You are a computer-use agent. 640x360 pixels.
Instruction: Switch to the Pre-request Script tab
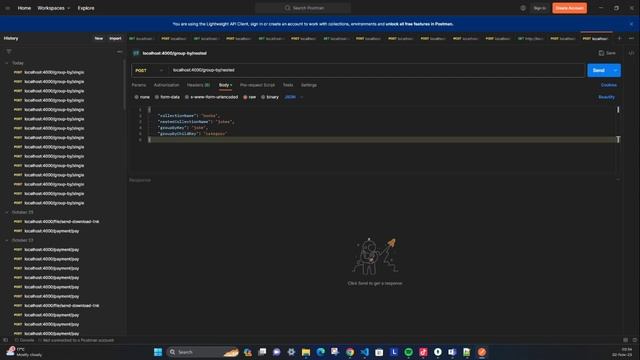click(257, 85)
